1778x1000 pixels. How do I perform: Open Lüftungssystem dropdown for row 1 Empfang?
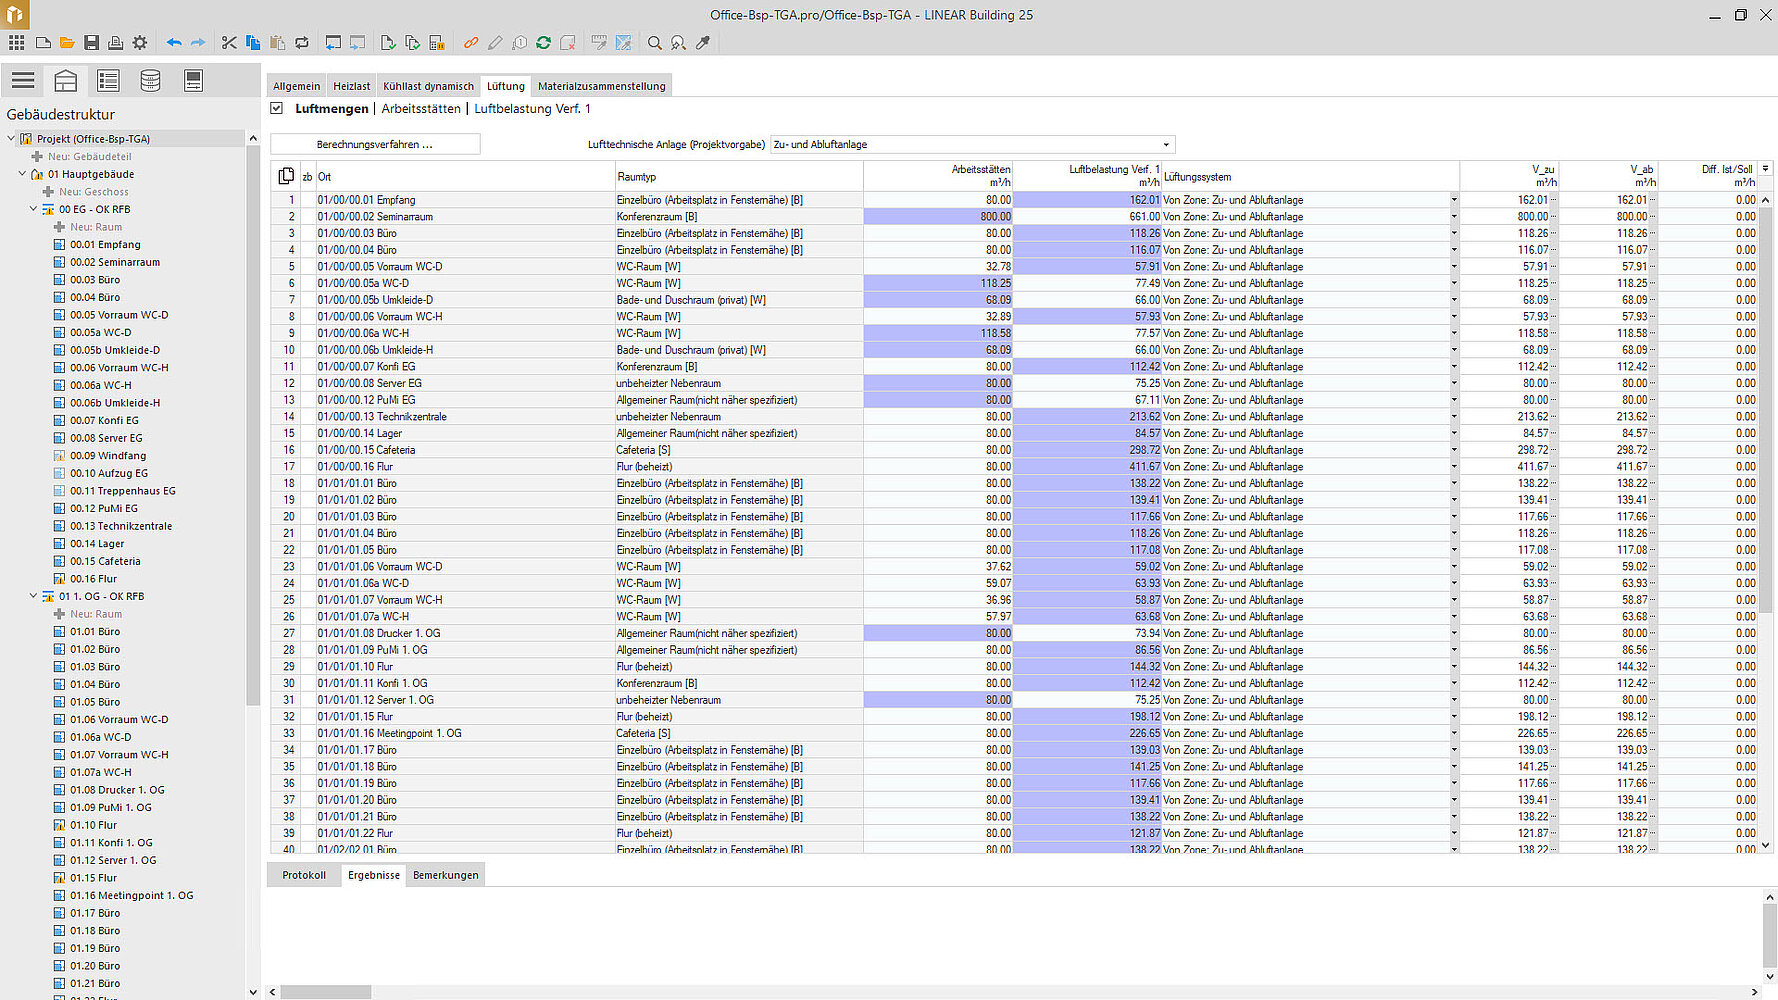(x=1453, y=200)
